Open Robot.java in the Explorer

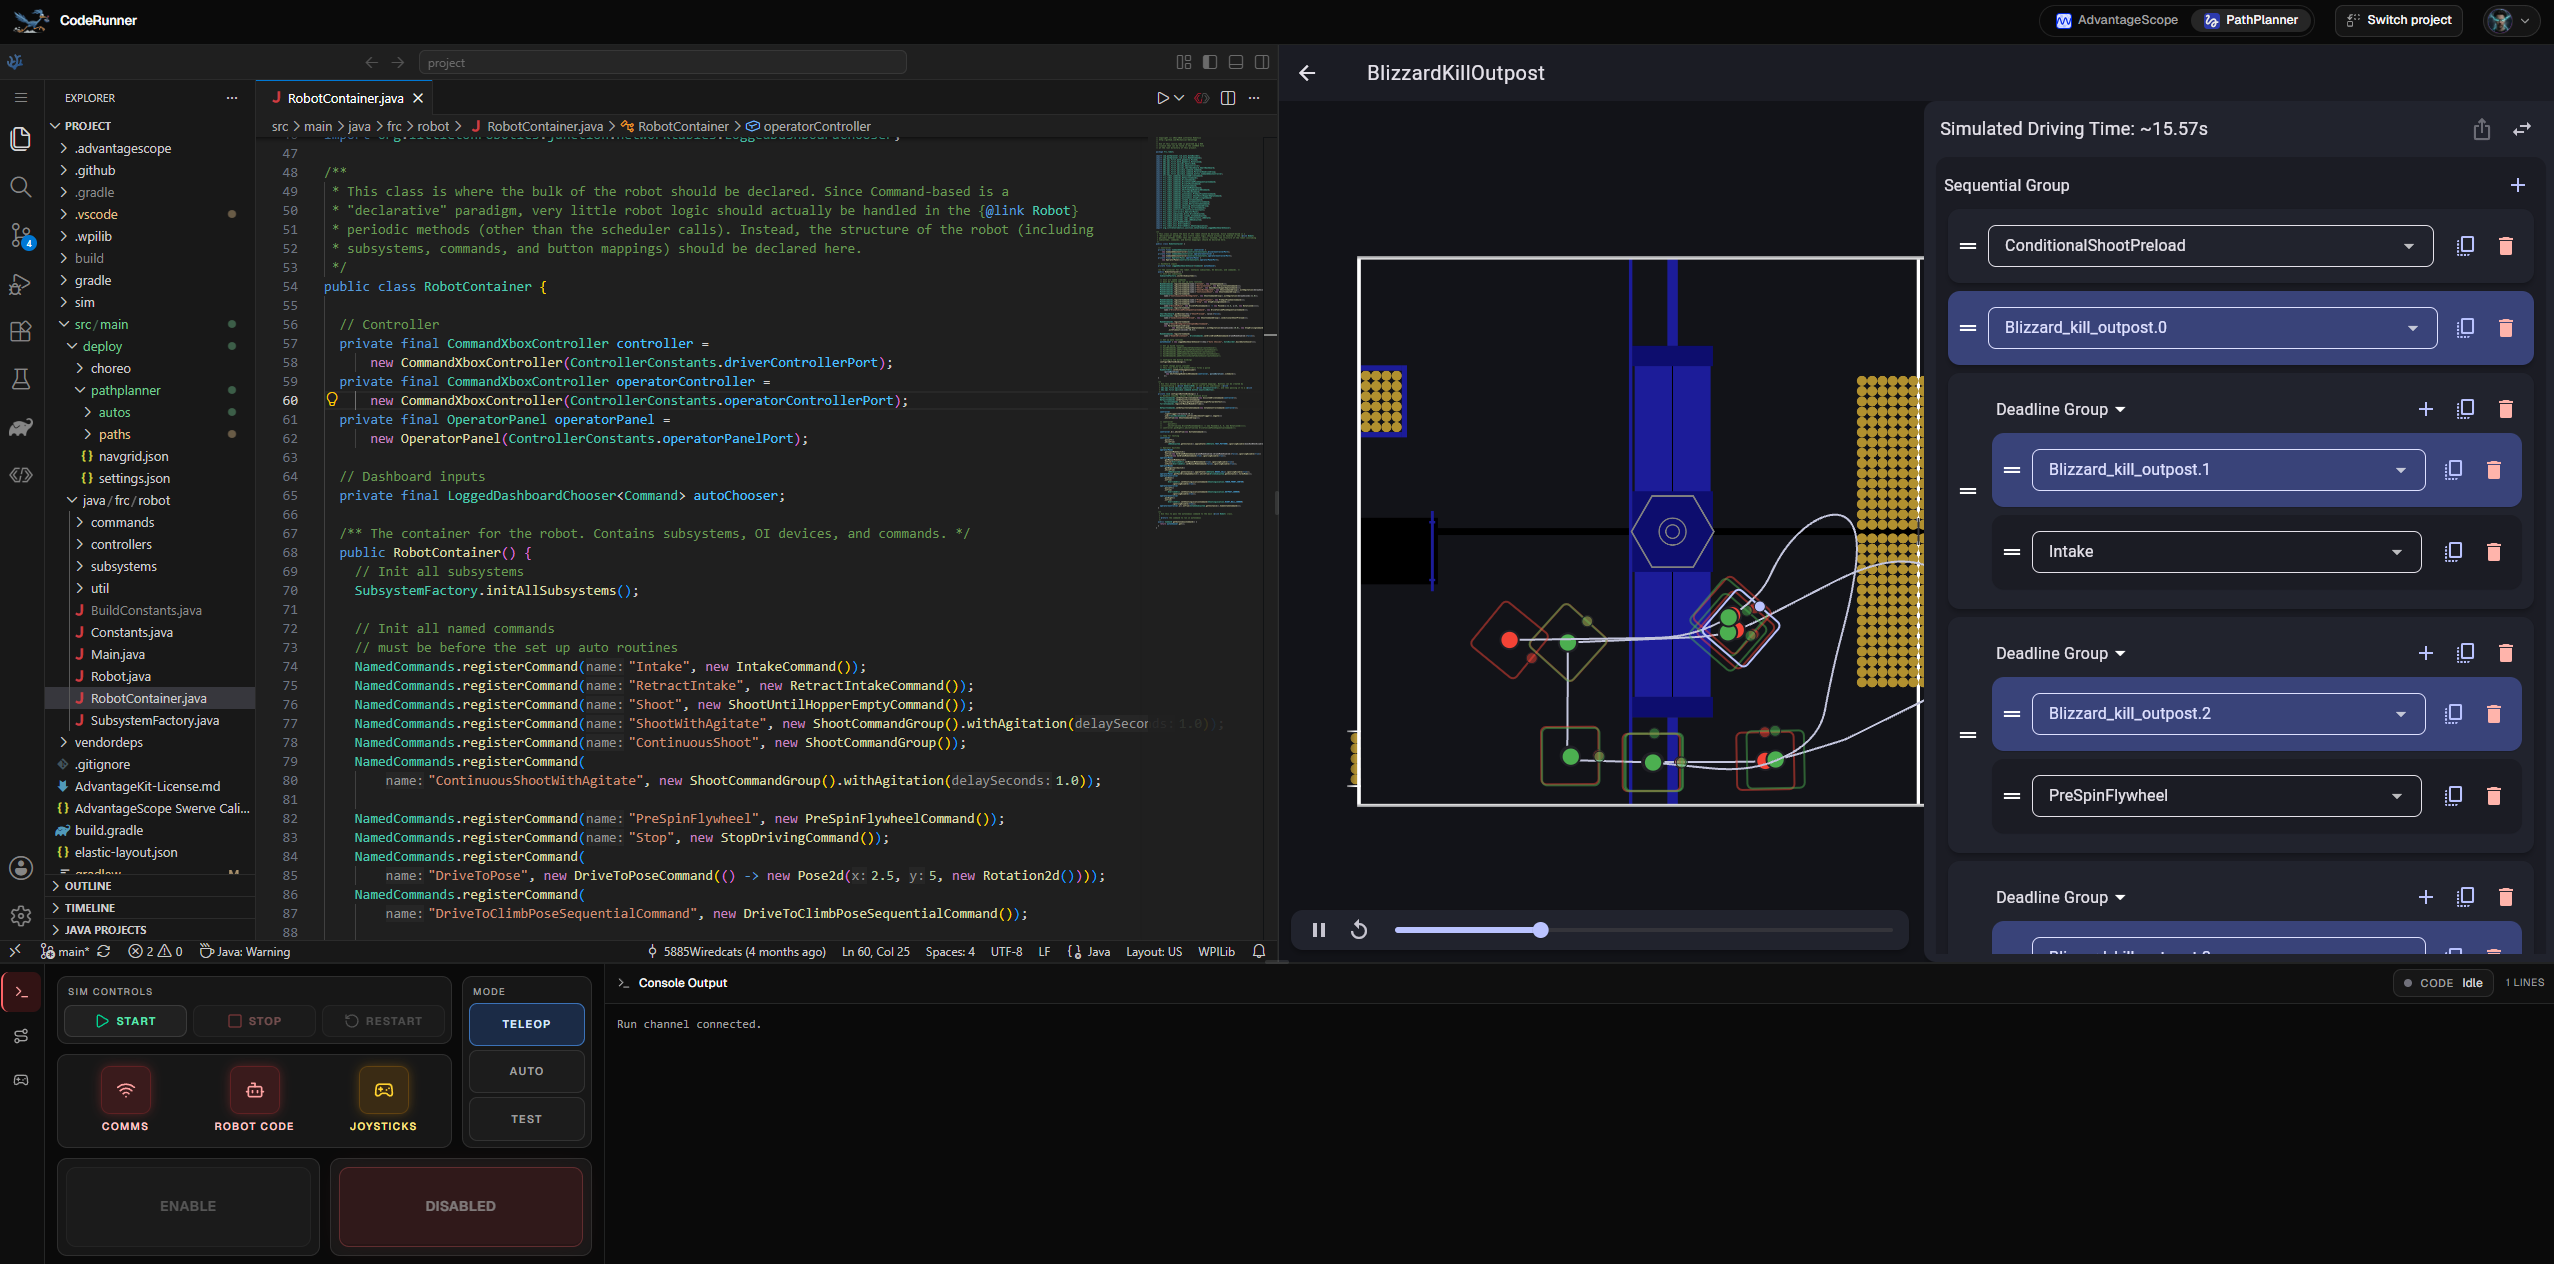(120, 677)
